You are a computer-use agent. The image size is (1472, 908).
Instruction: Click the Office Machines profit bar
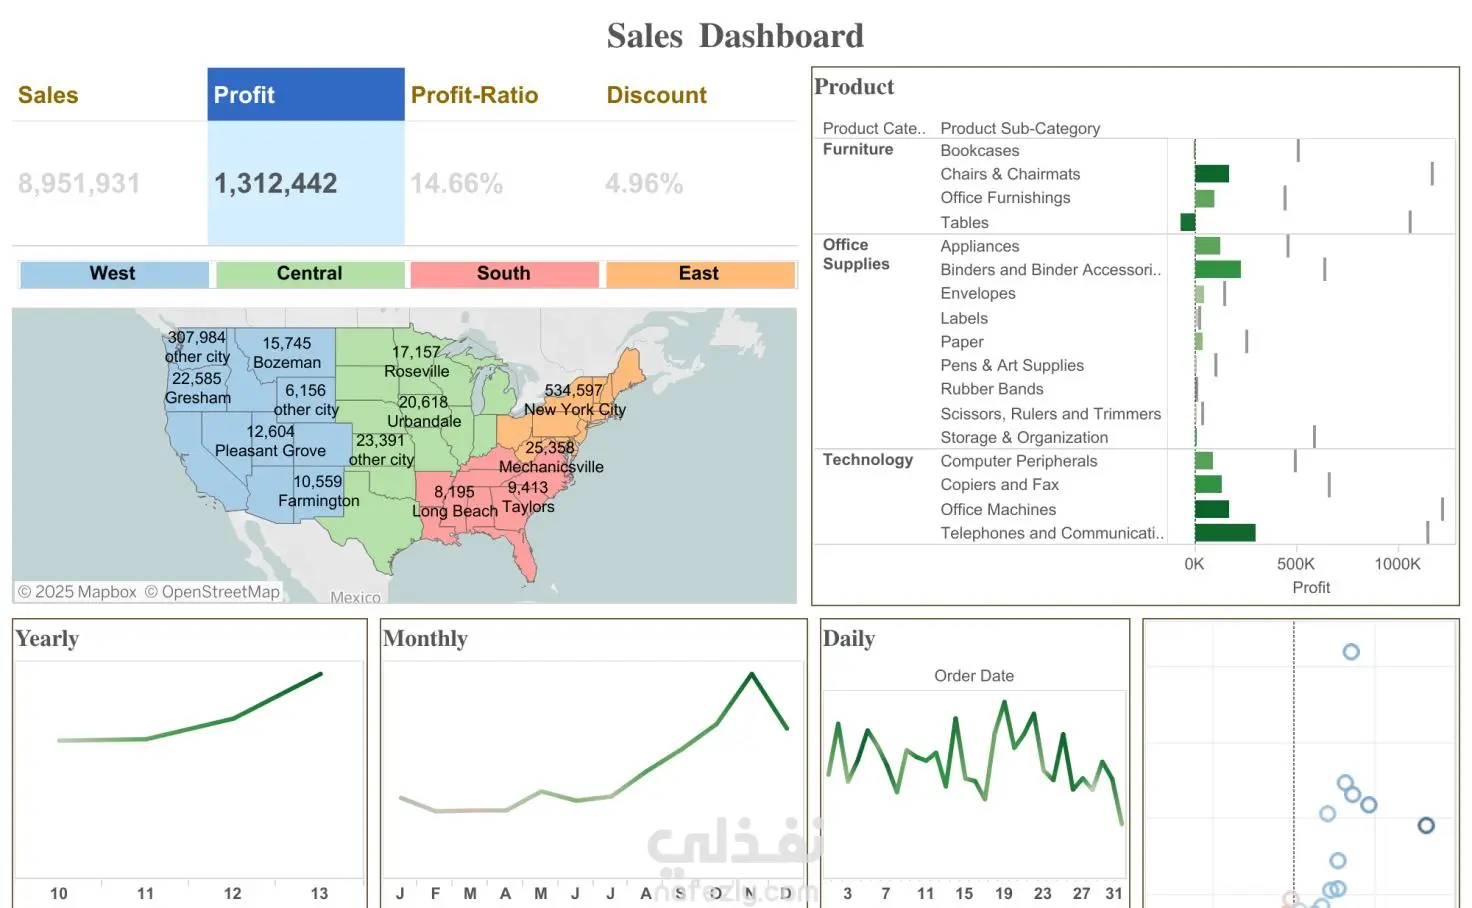tap(1212, 509)
